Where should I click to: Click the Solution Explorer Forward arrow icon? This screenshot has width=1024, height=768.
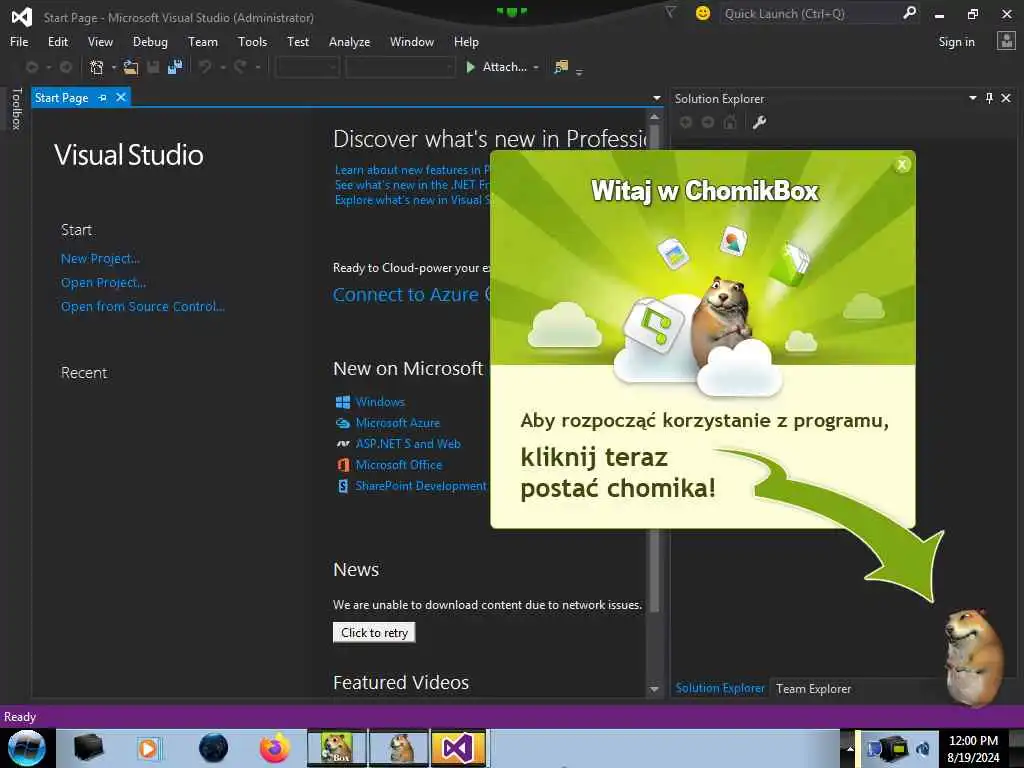pos(708,122)
